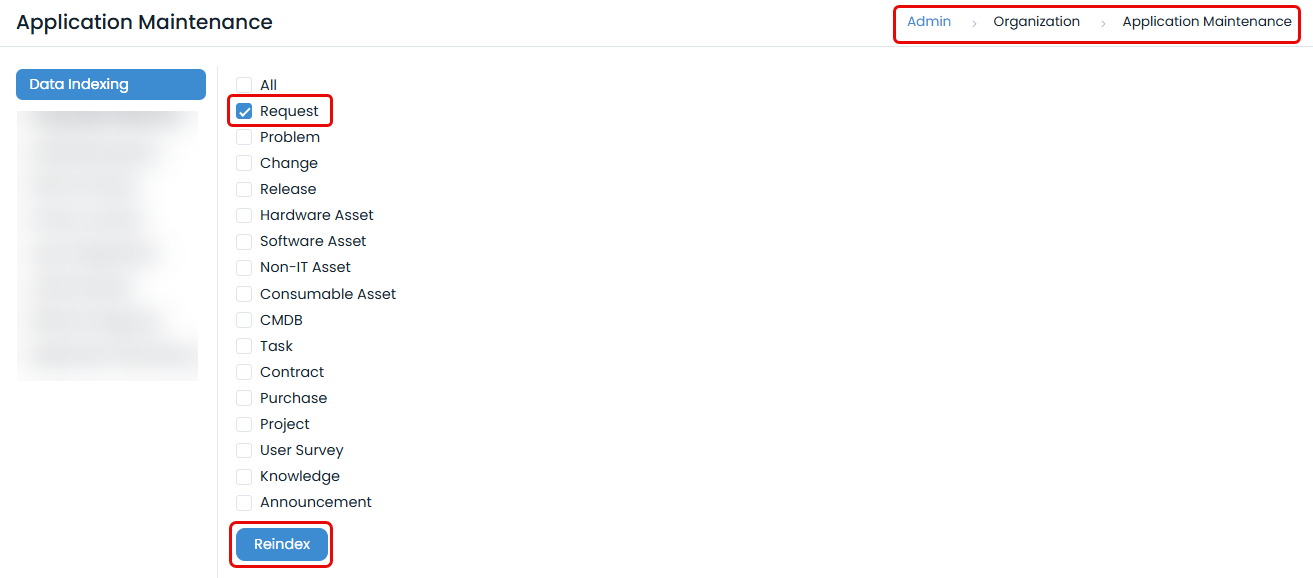Open the Data Indexing tab

pyautogui.click(x=111, y=84)
